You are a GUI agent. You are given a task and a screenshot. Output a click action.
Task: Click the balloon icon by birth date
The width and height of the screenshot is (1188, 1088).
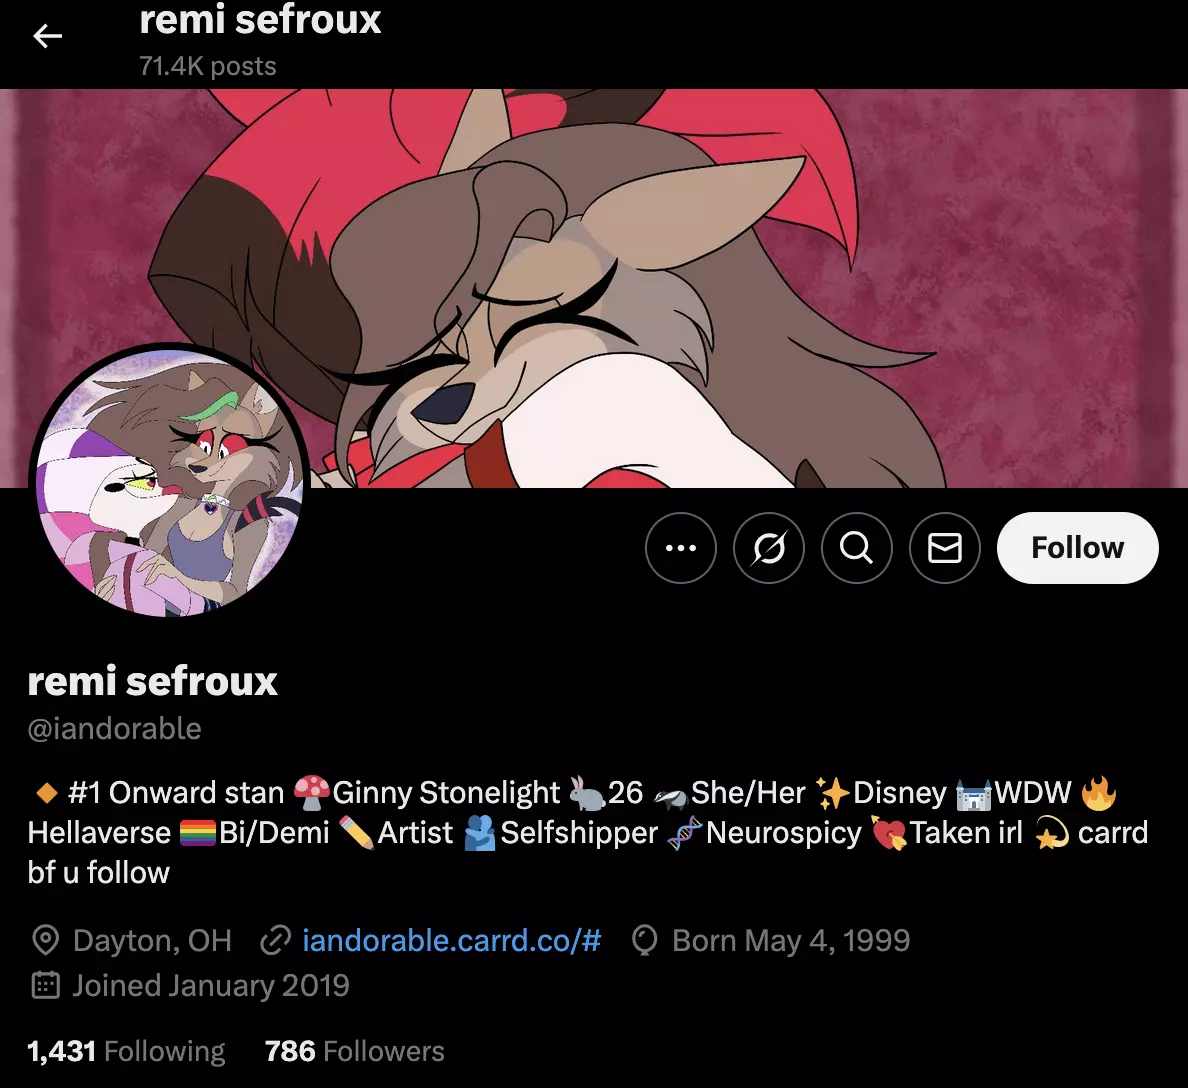click(645, 940)
